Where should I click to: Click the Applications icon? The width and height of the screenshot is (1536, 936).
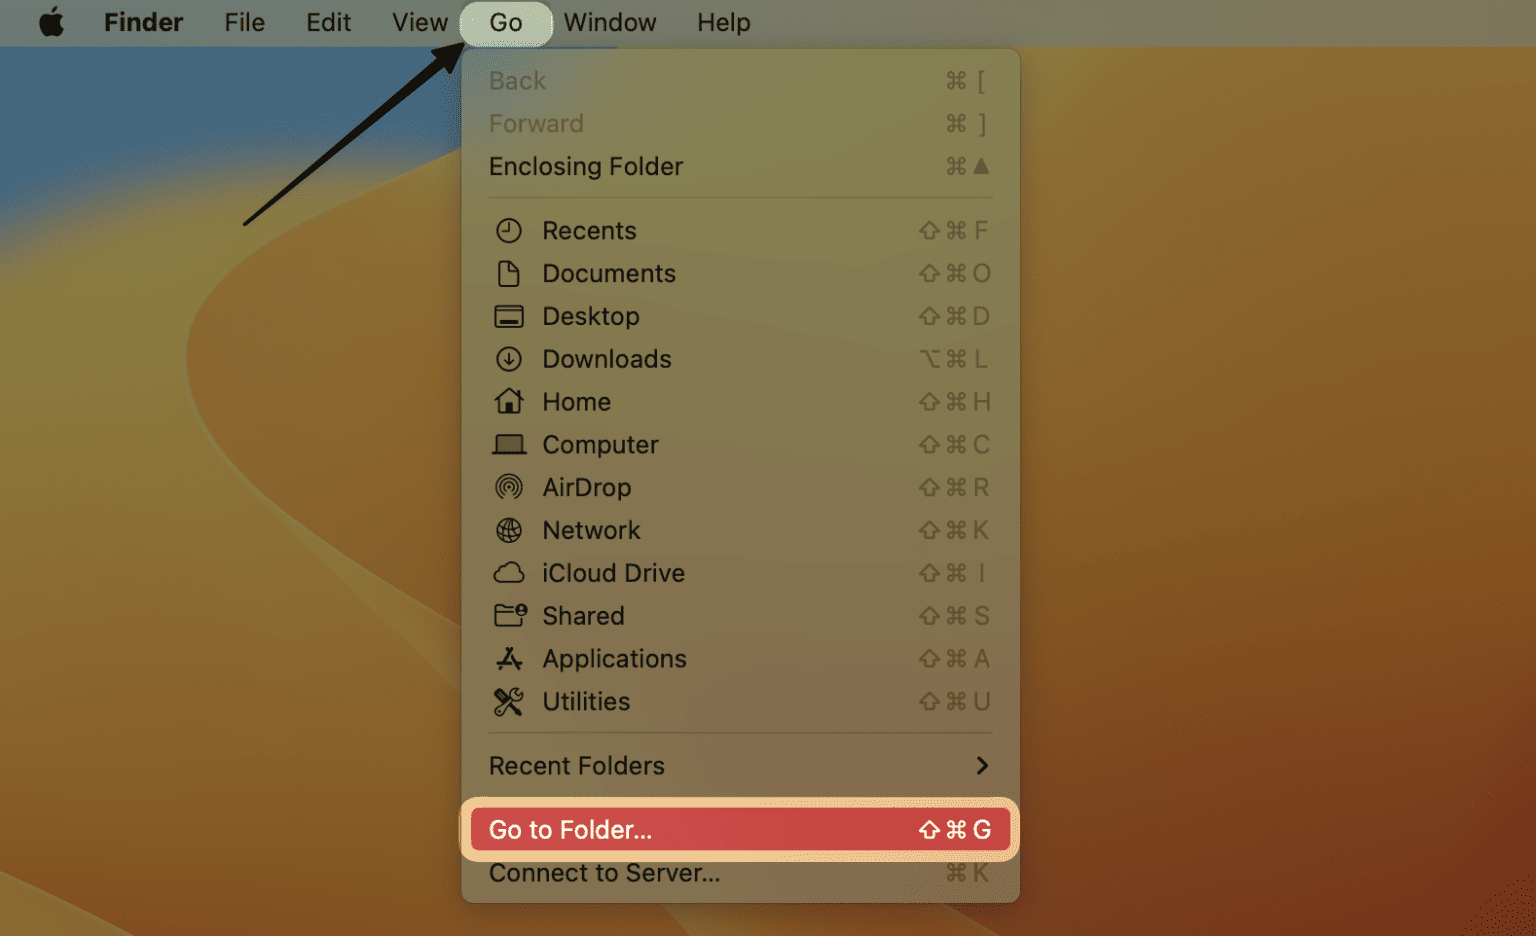click(x=509, y=659)
